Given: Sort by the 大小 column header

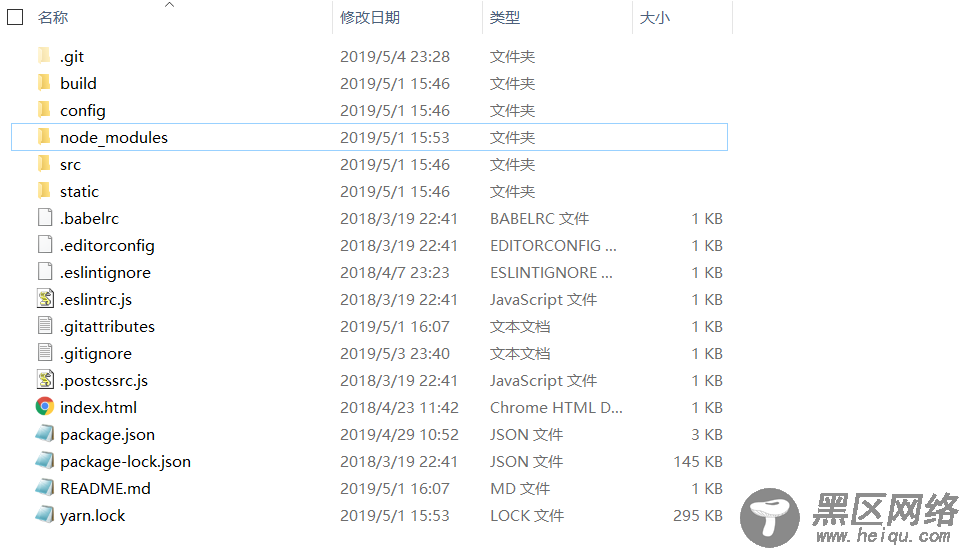Looking at the screenshot, I should click(655, 17).
